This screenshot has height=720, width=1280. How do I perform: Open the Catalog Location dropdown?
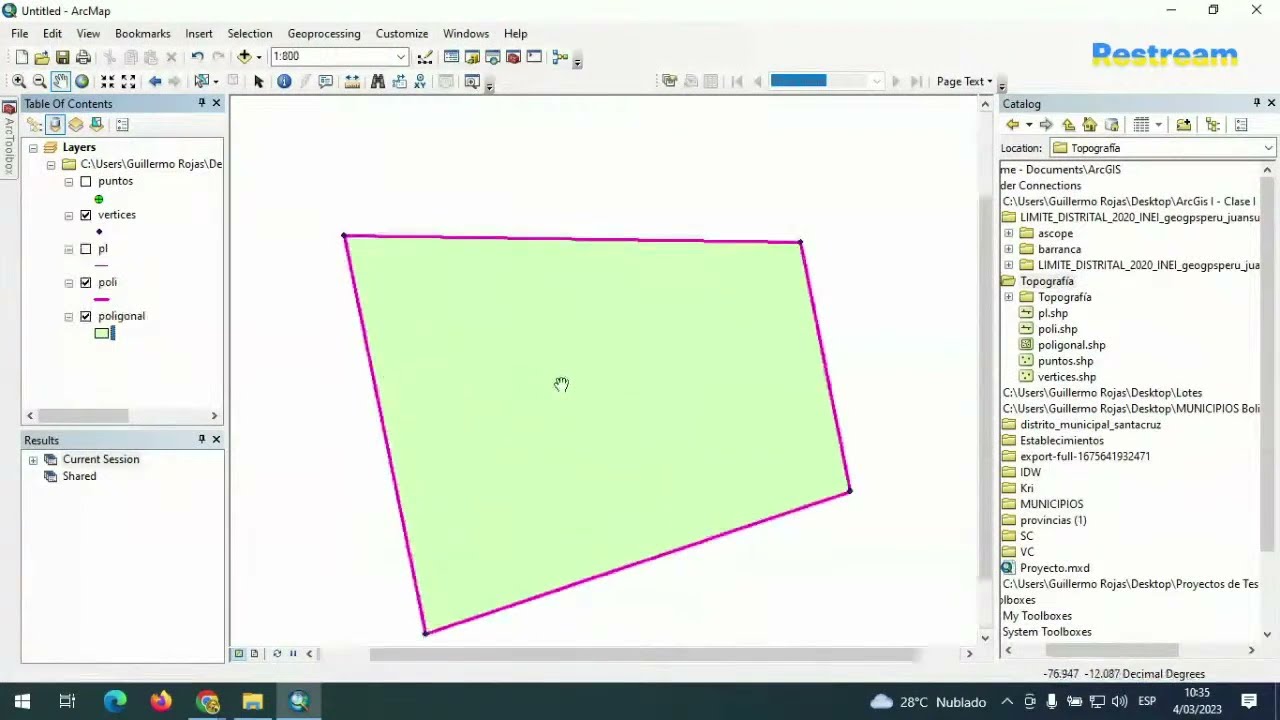point(1268,148)
